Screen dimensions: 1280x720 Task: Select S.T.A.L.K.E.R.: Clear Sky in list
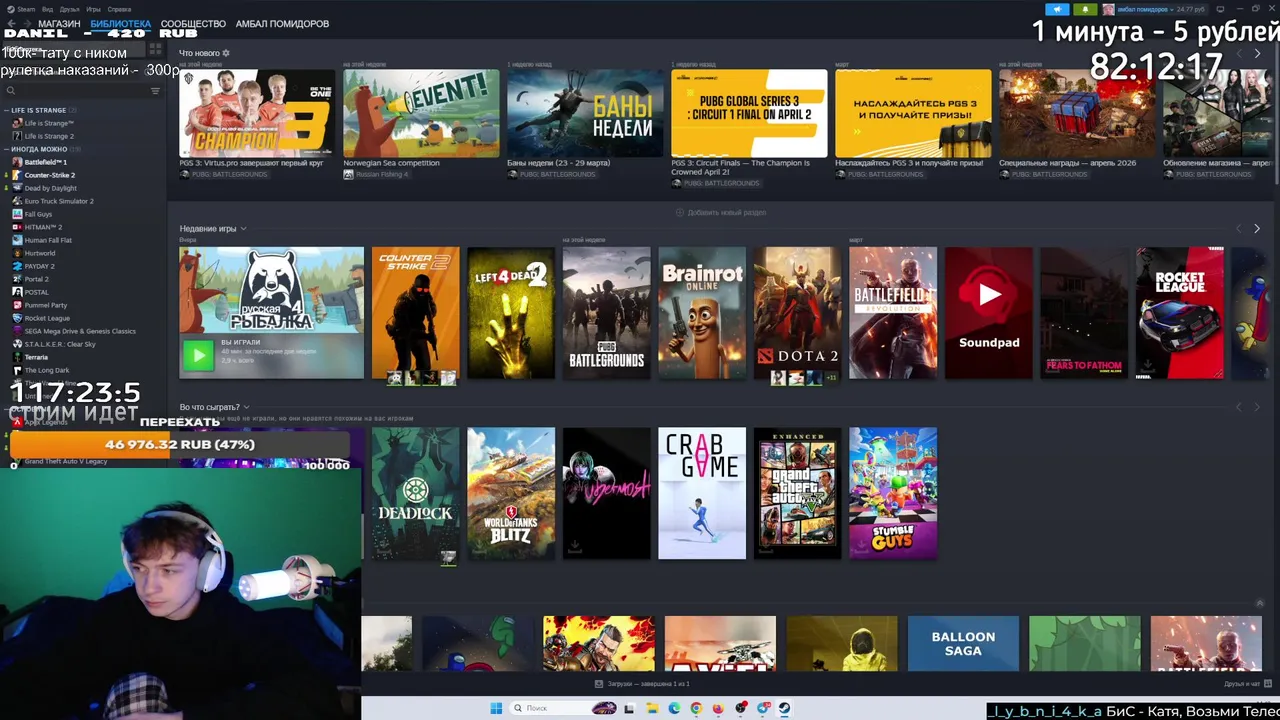60,344
